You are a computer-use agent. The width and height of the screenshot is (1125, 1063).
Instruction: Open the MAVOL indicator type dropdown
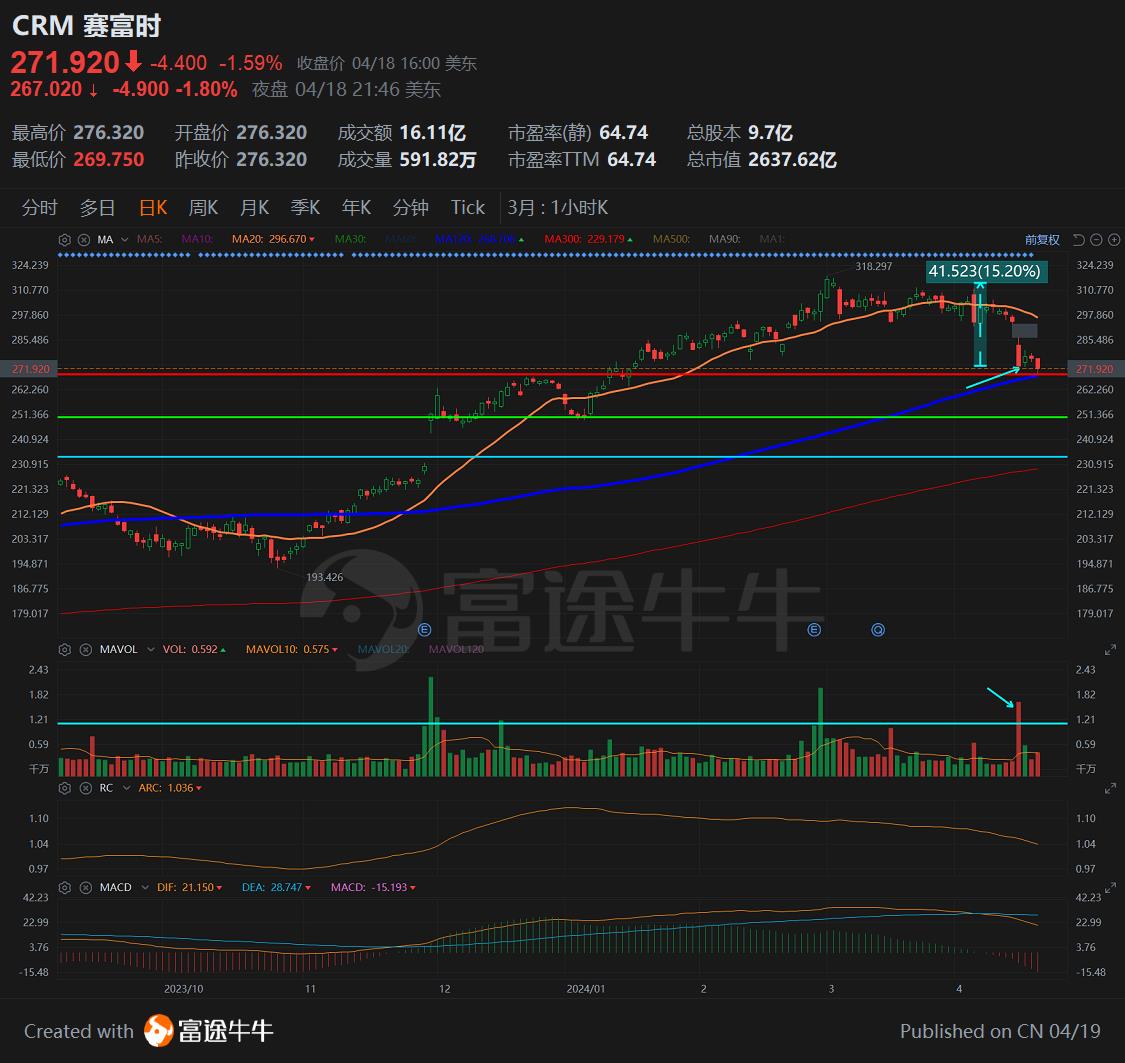coord(151,649)
